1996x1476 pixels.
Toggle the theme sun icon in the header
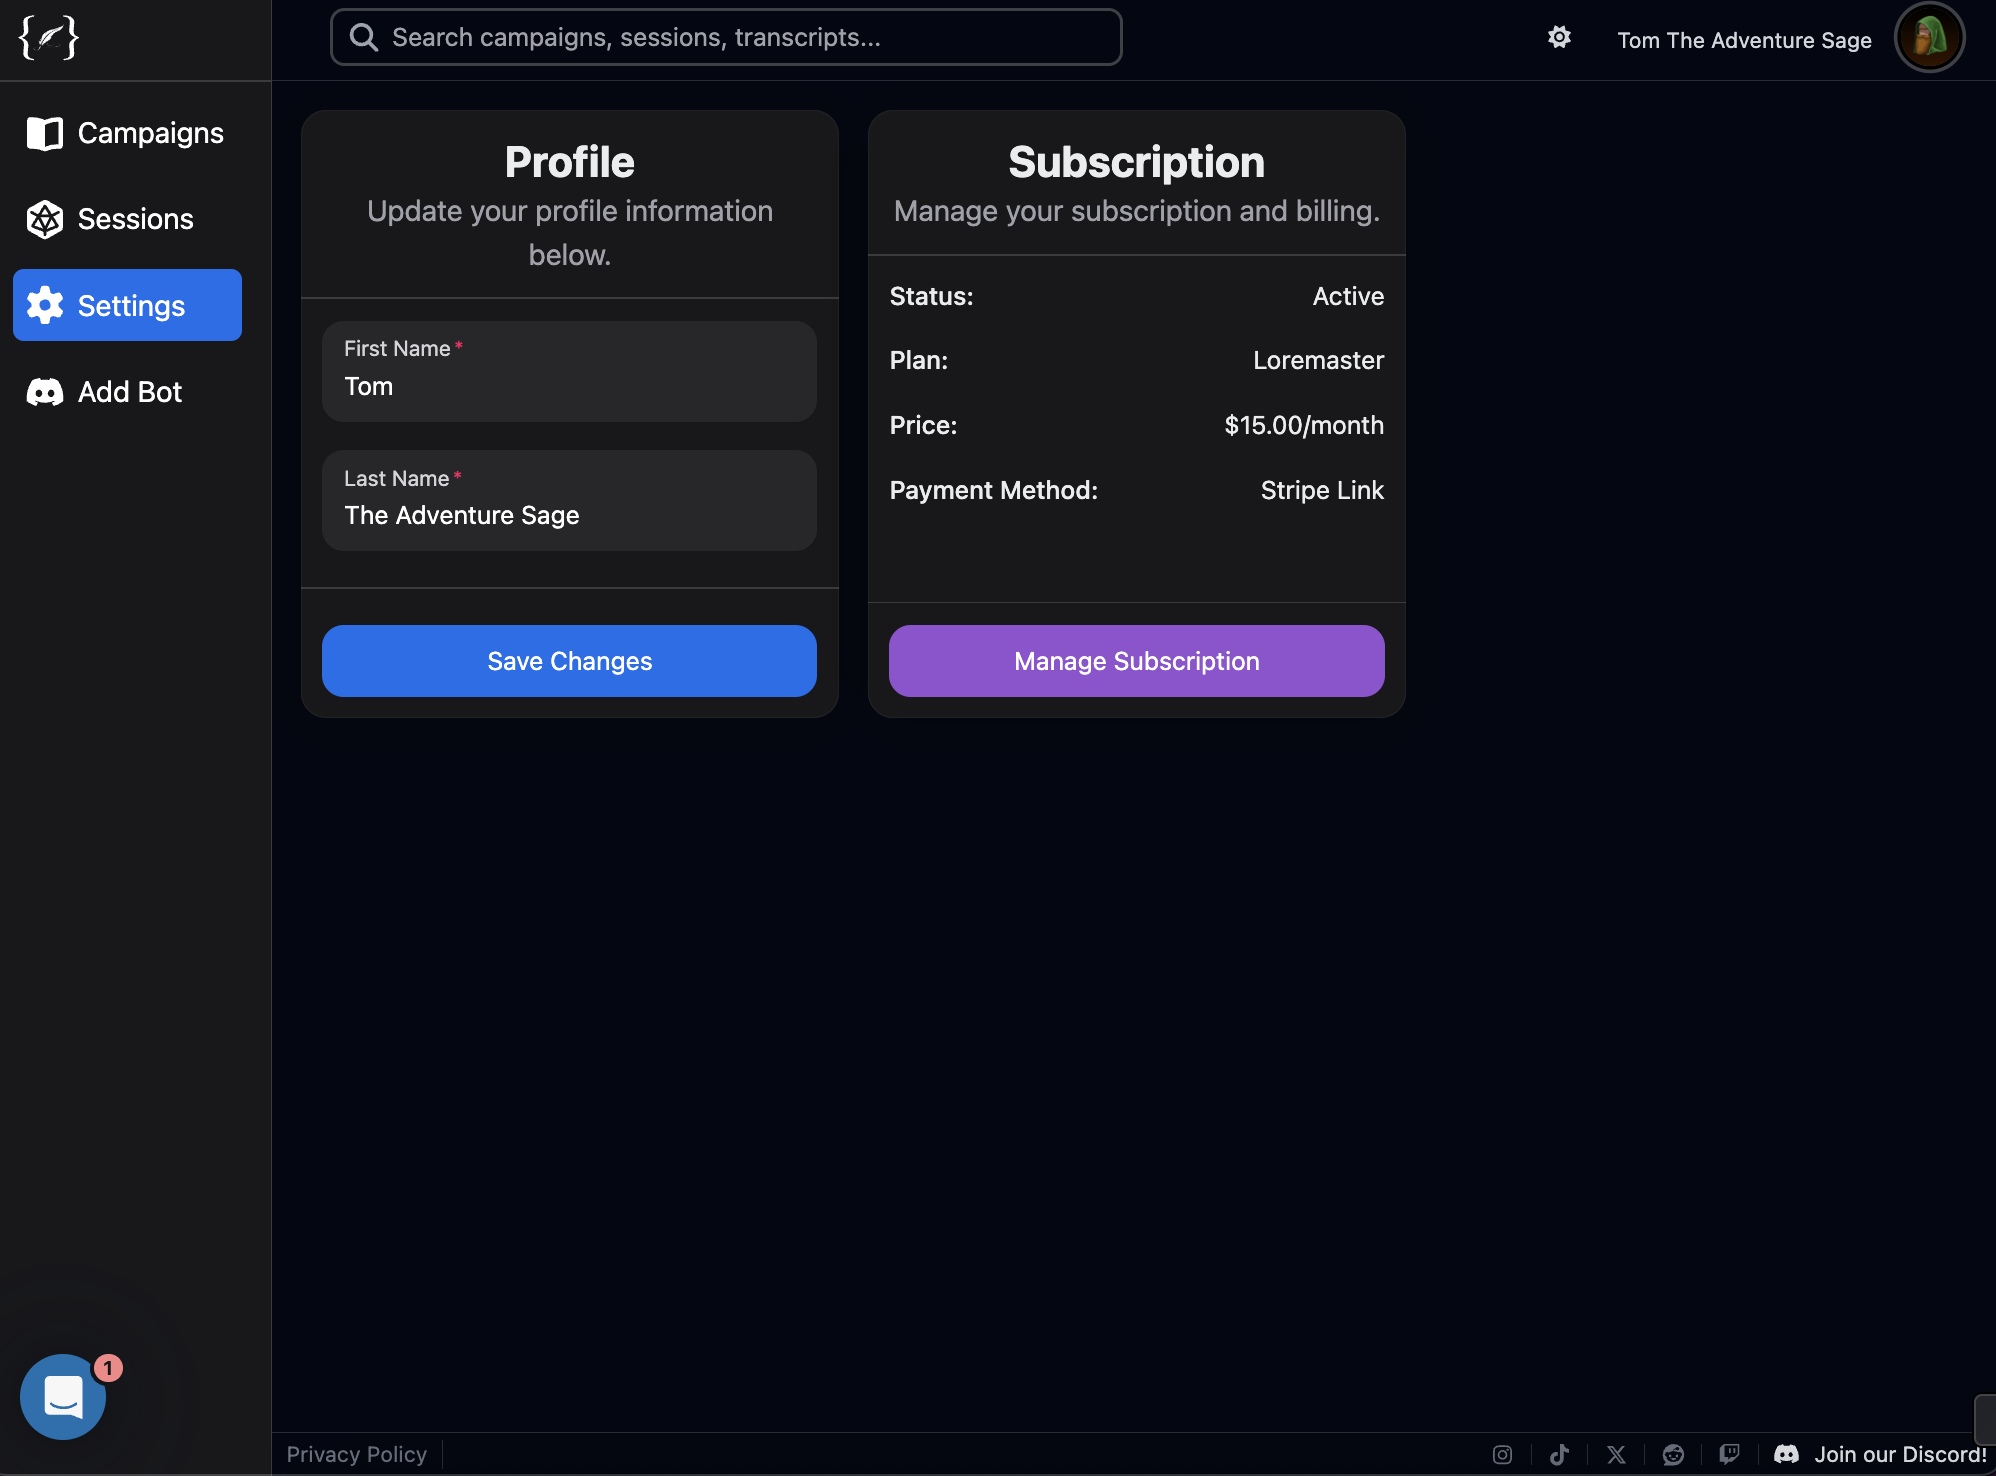pyautogui.click(x=1559, y=38)
